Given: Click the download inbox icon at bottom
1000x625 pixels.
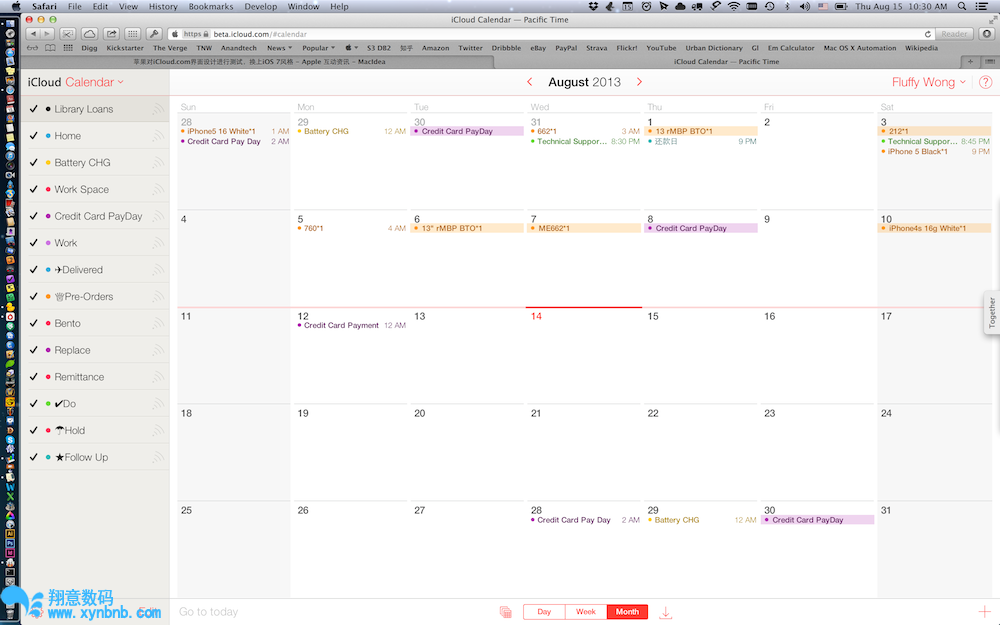Looking at the screenshot, I should (x=665, y=612).
